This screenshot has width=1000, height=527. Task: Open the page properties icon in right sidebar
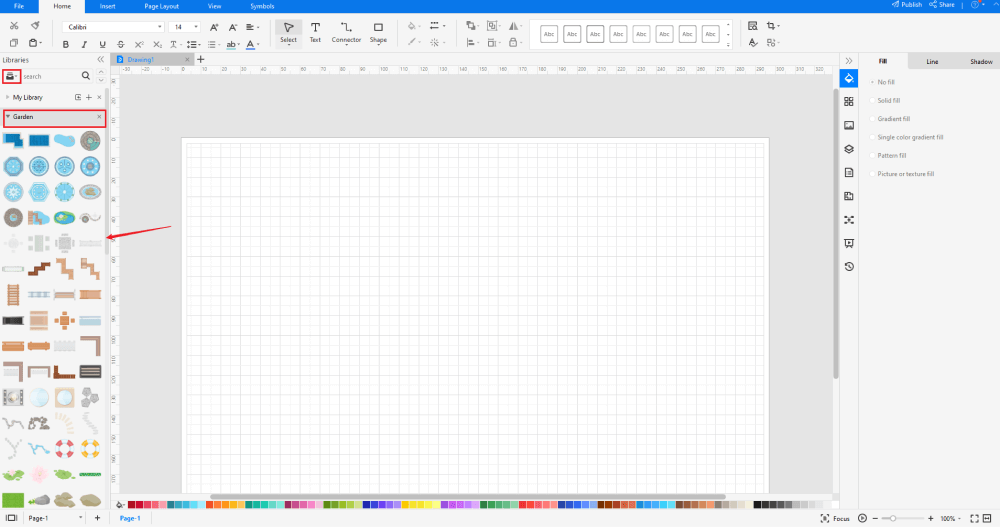849,172
